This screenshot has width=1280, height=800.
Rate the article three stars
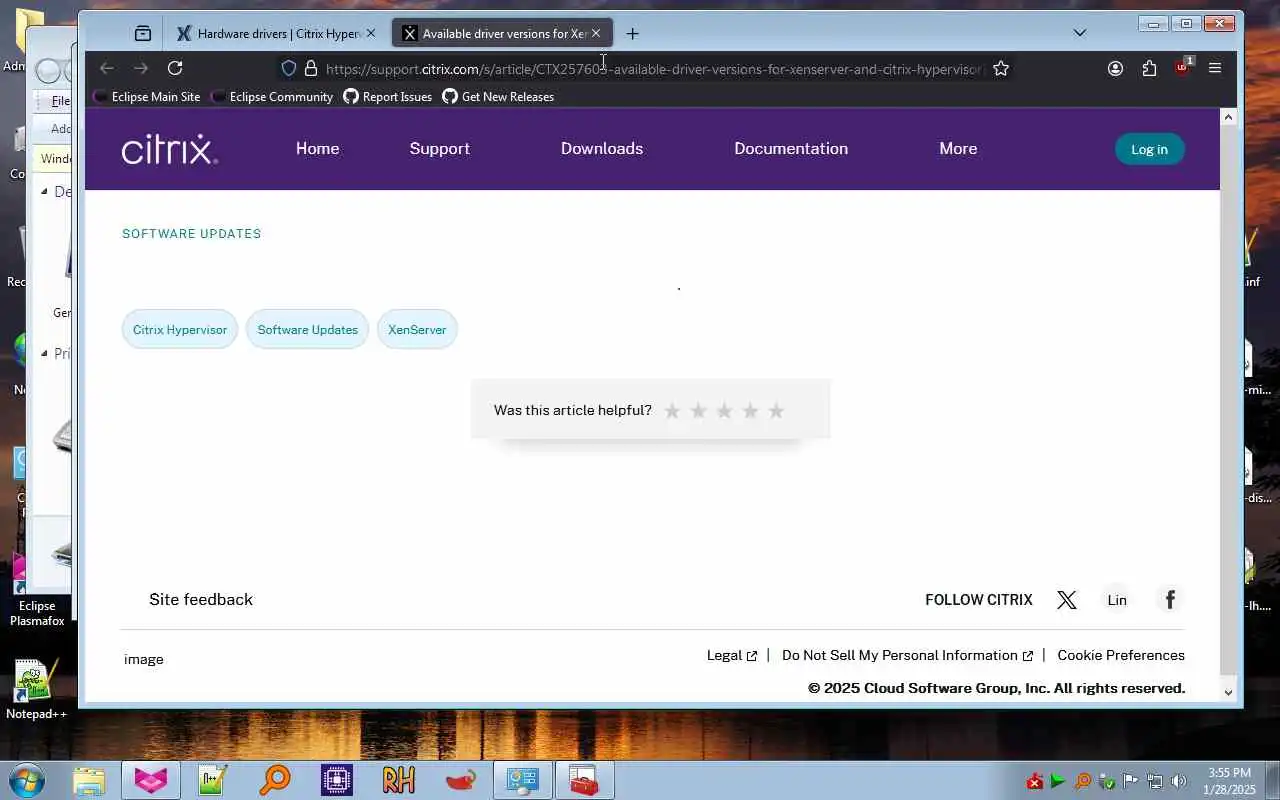click(725, 411)
